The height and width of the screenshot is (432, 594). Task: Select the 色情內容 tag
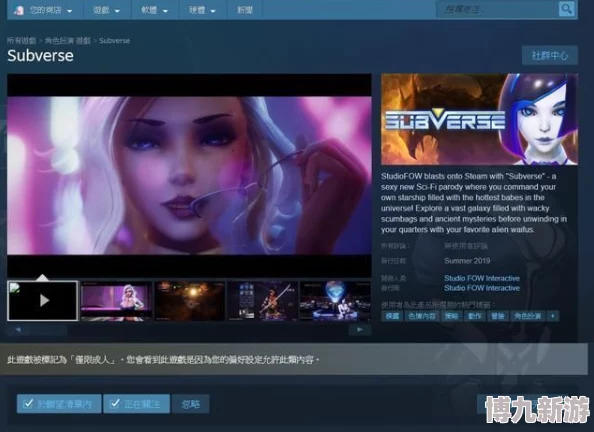[422, 316]
